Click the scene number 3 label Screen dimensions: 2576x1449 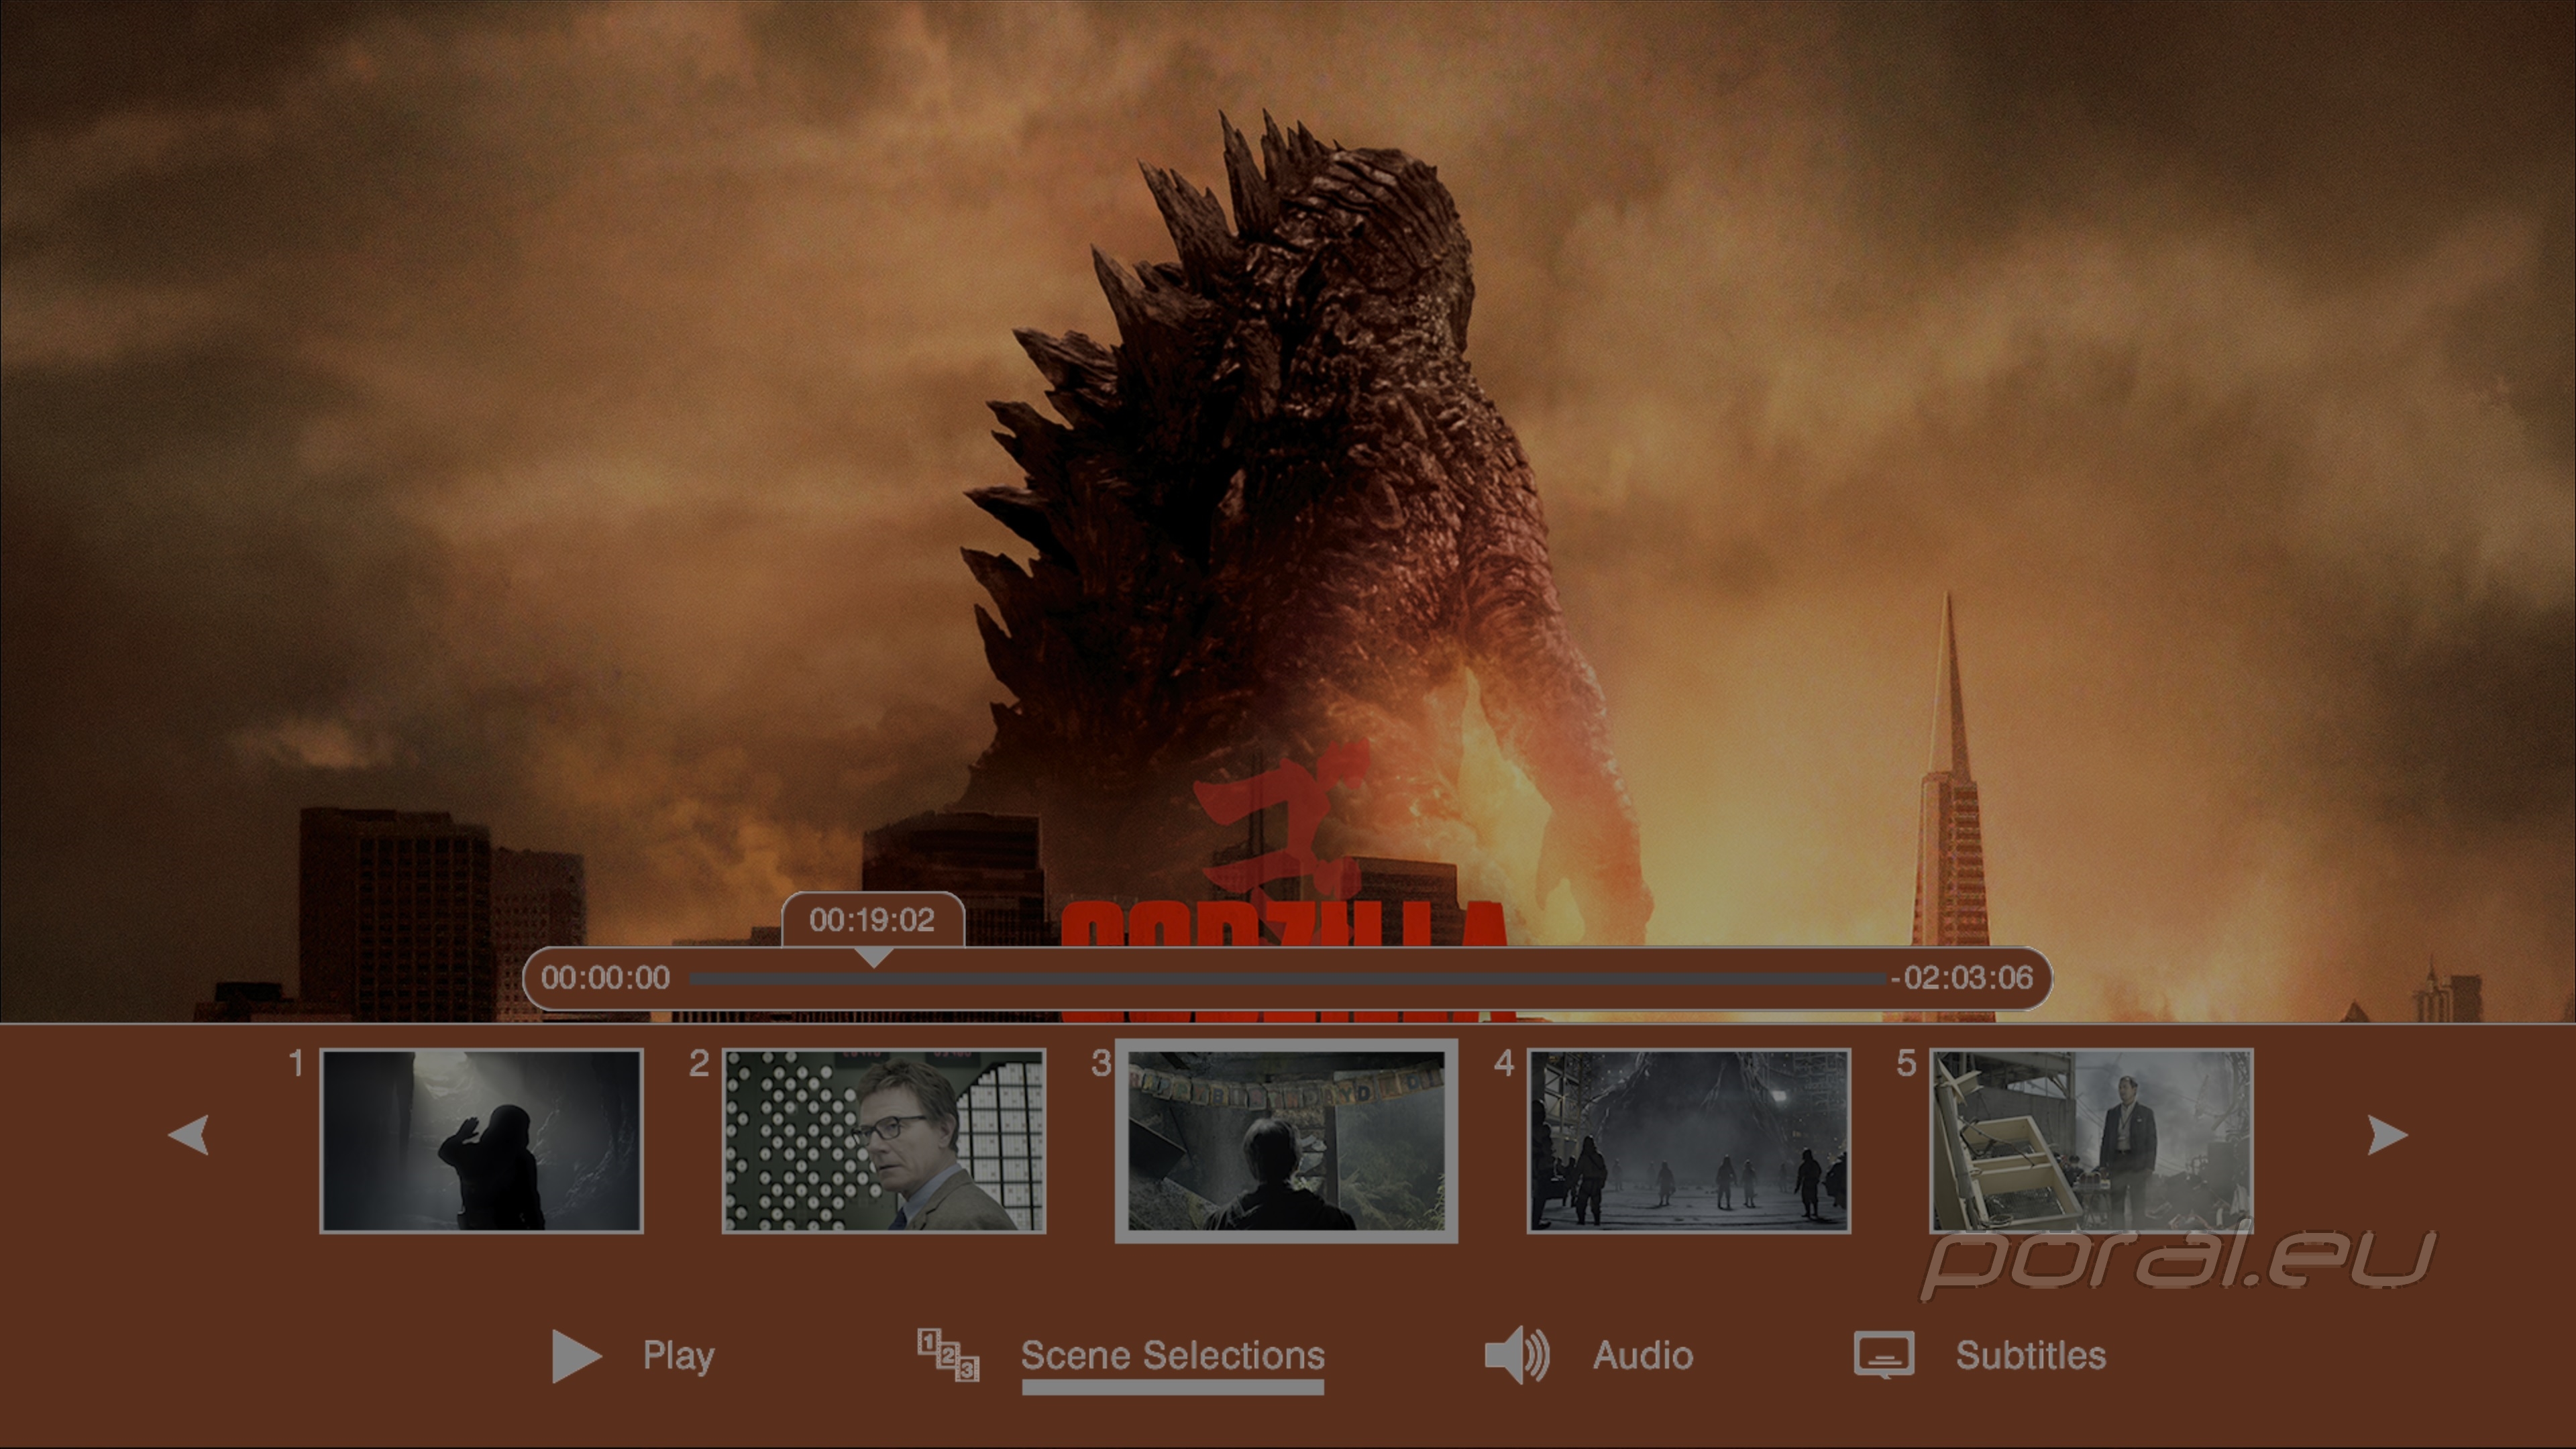click(1101, 1064)
